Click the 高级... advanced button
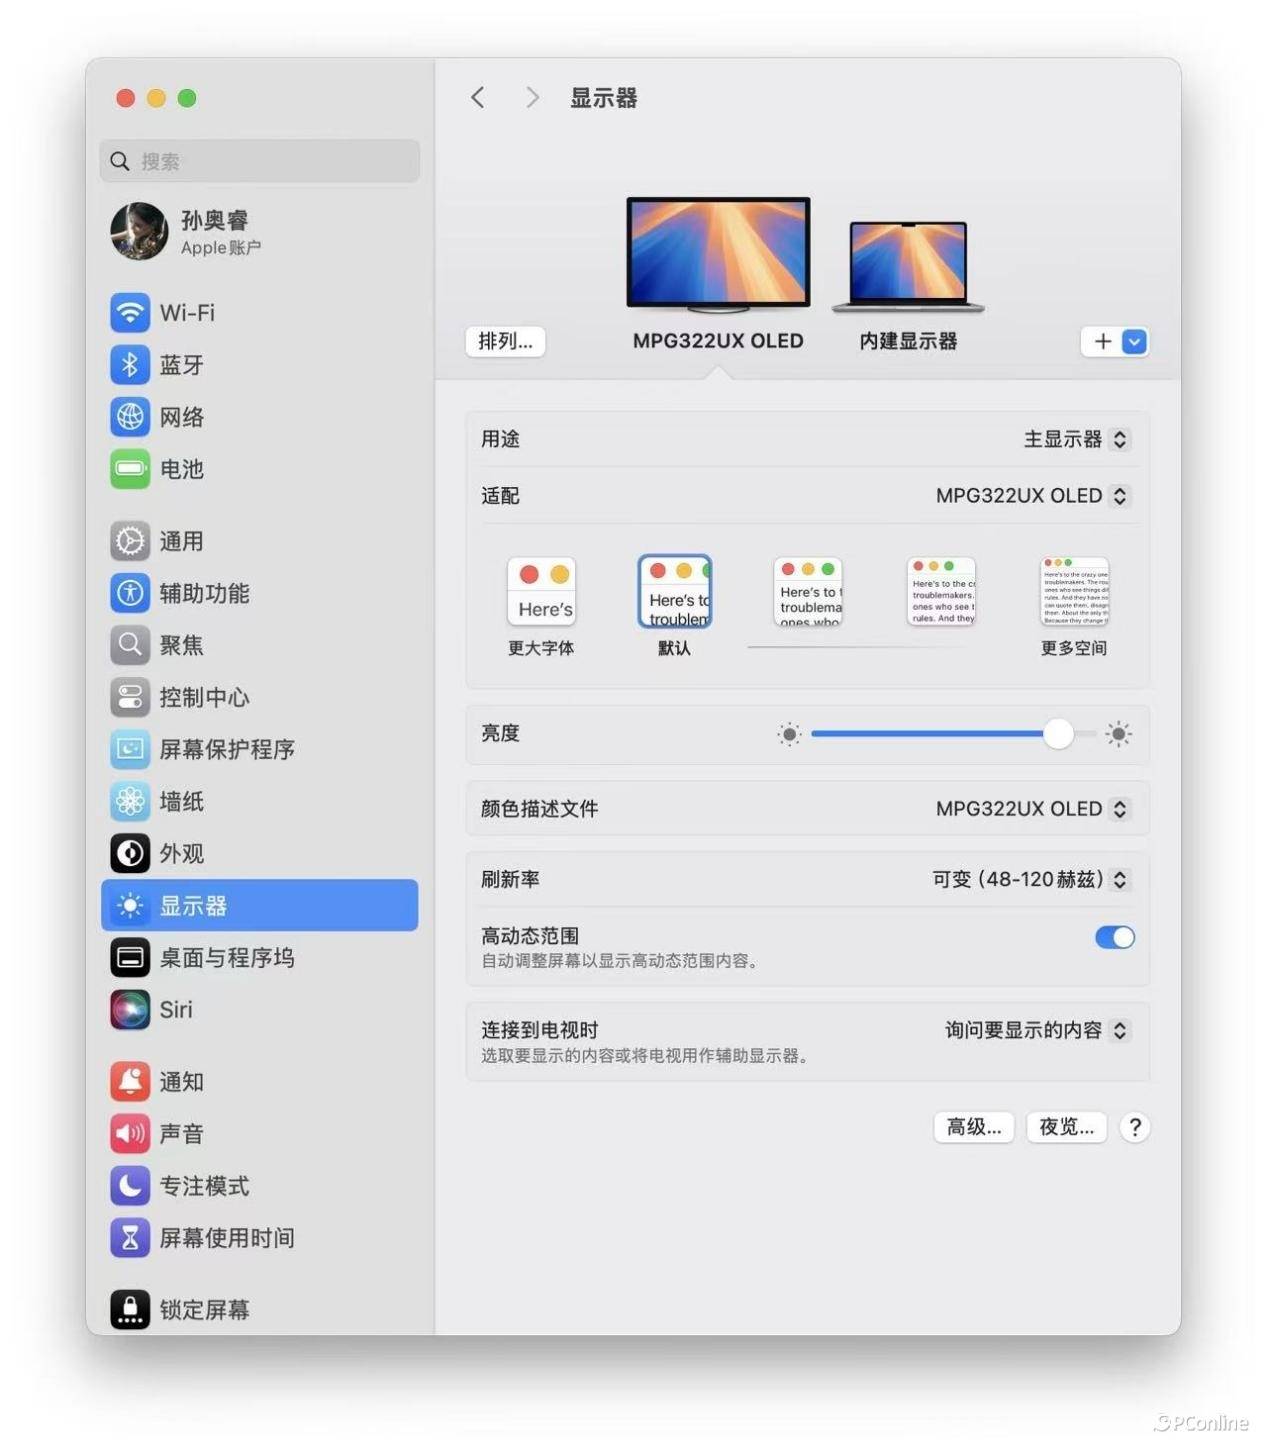 point(974,1128)
